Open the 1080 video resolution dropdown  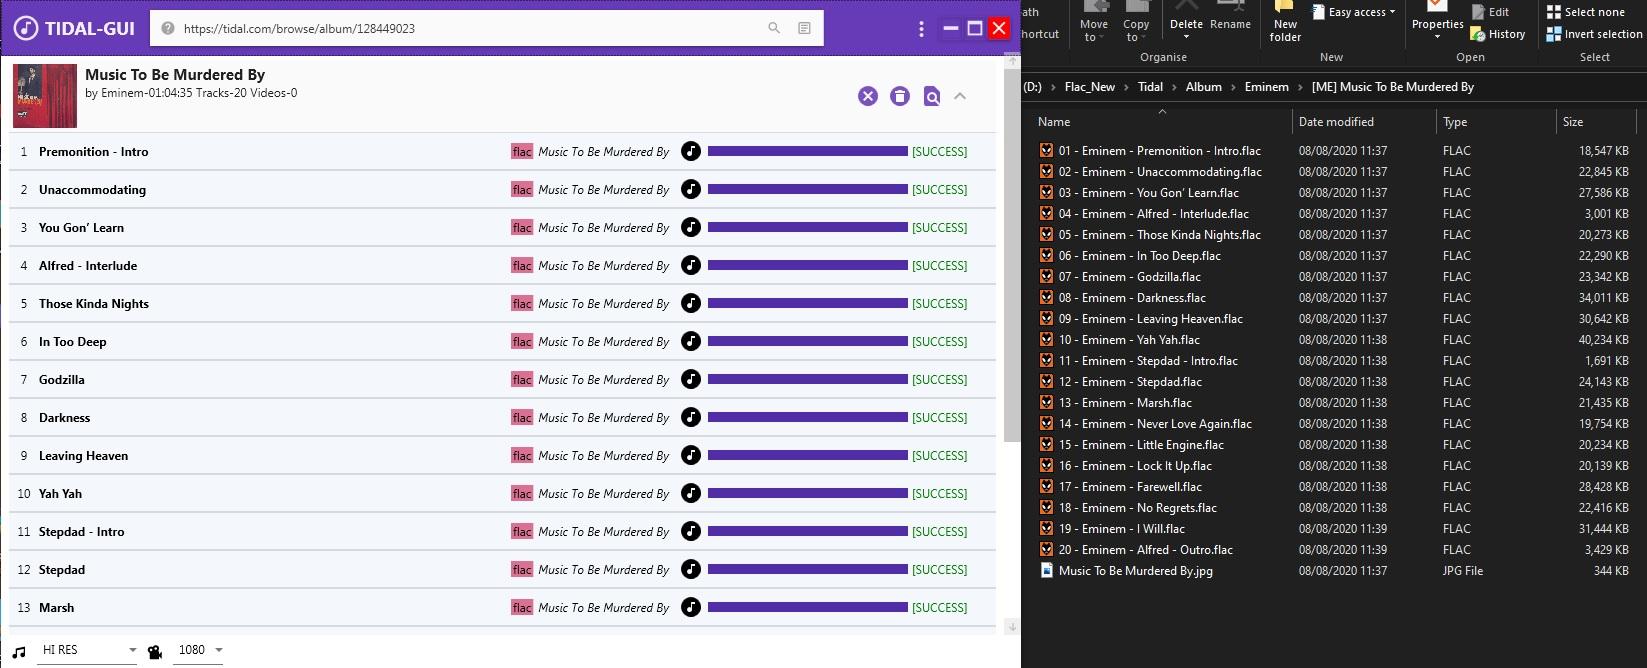pos(200,650)
